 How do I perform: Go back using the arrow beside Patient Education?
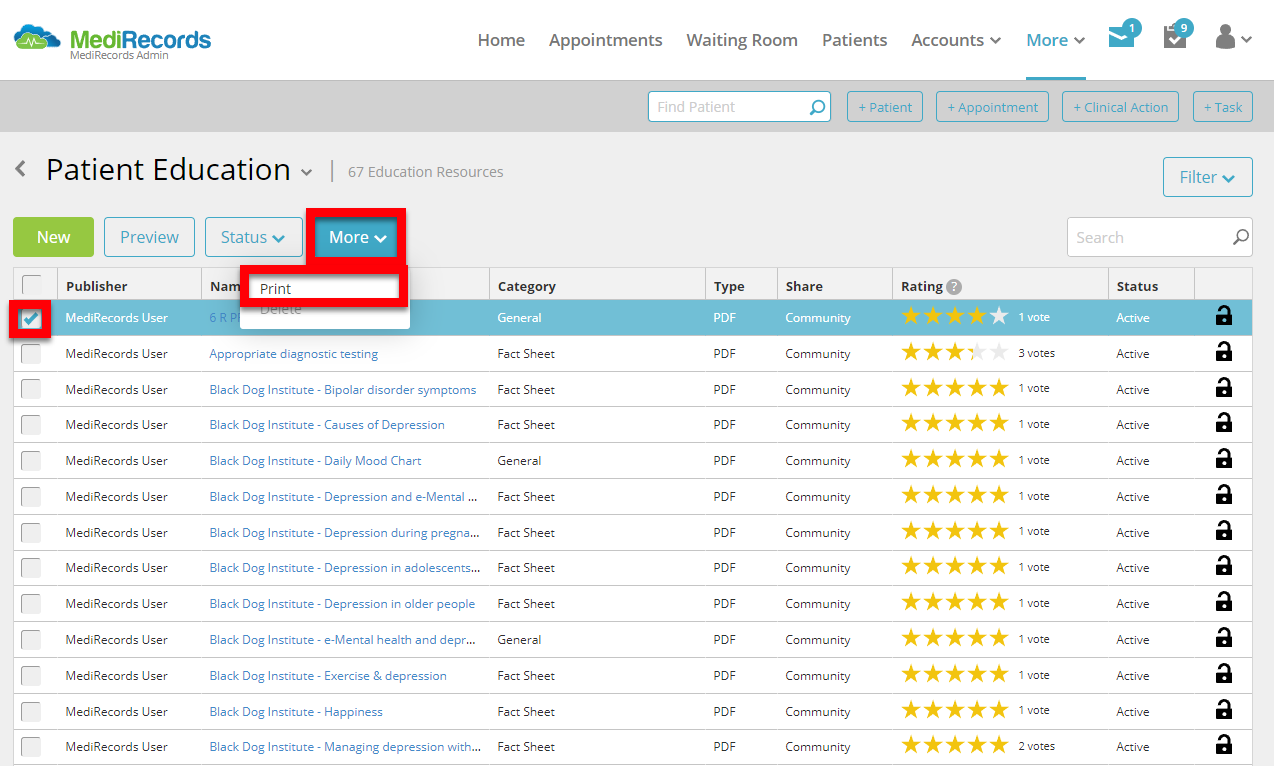click(21, 169)
